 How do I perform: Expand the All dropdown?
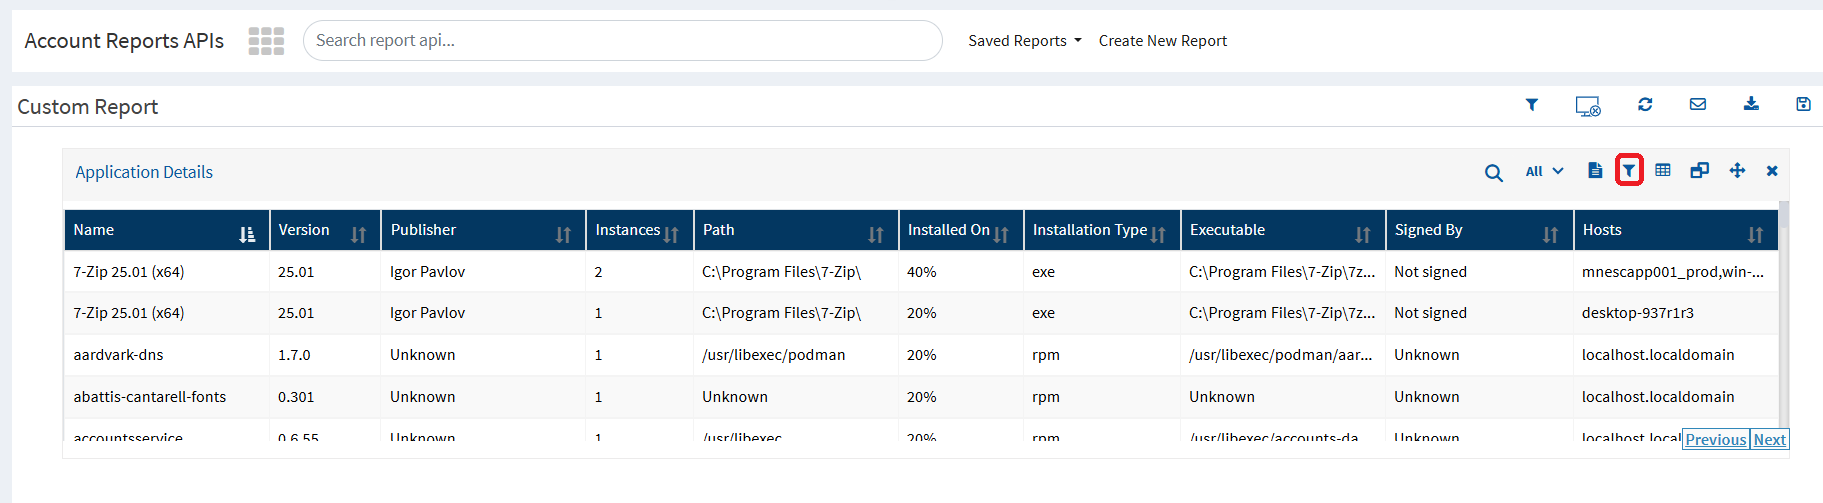[x=1544, y=172]
